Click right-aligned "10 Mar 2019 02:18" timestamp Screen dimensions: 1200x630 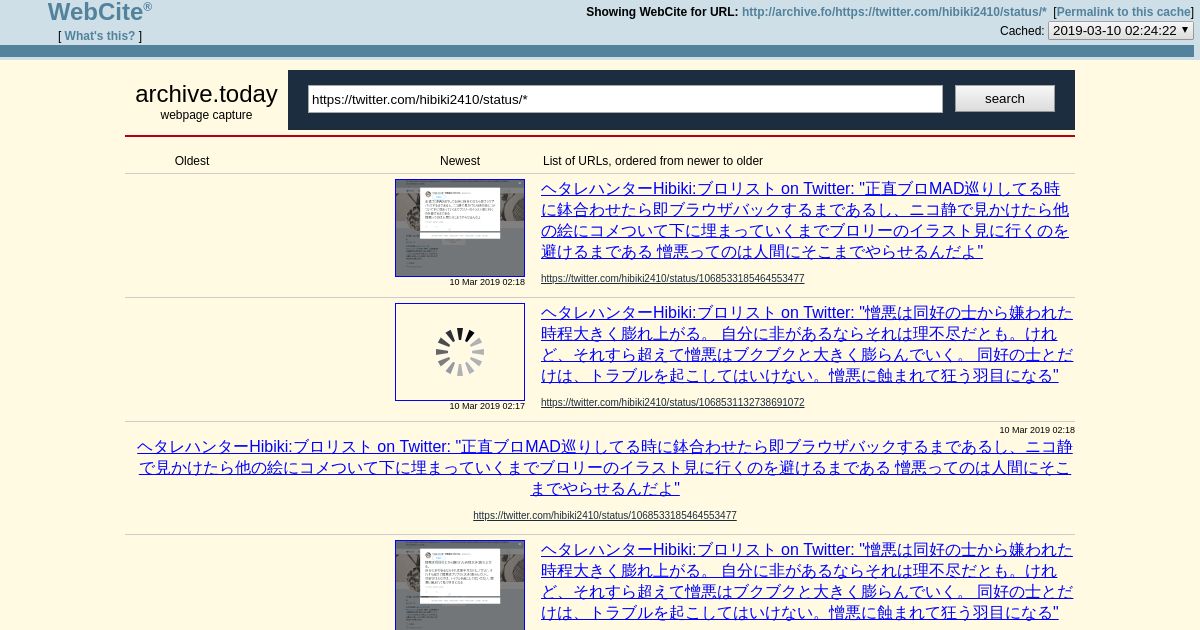pos(1037,430)
